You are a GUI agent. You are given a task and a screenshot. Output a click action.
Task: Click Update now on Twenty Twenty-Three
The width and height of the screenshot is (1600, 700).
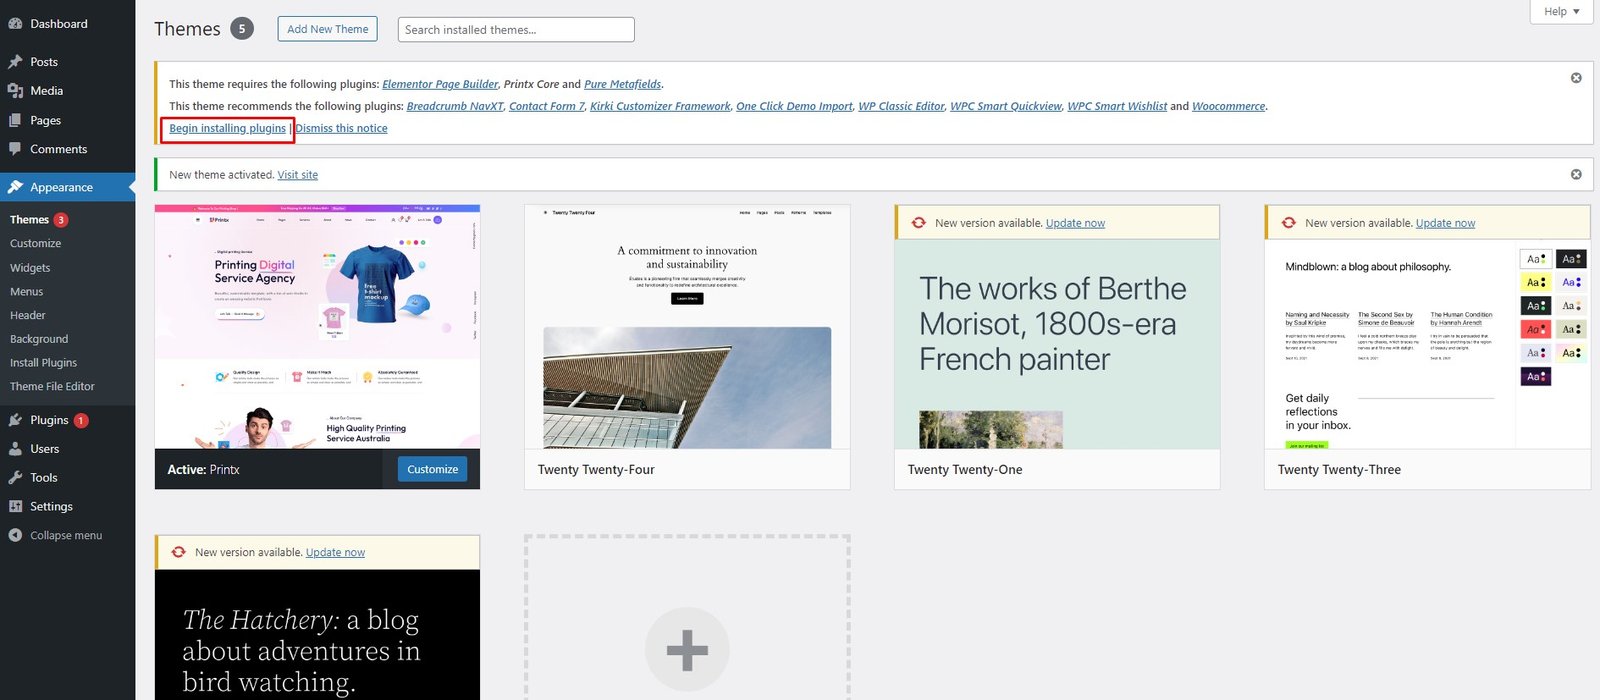click(x=1445, y=223)
